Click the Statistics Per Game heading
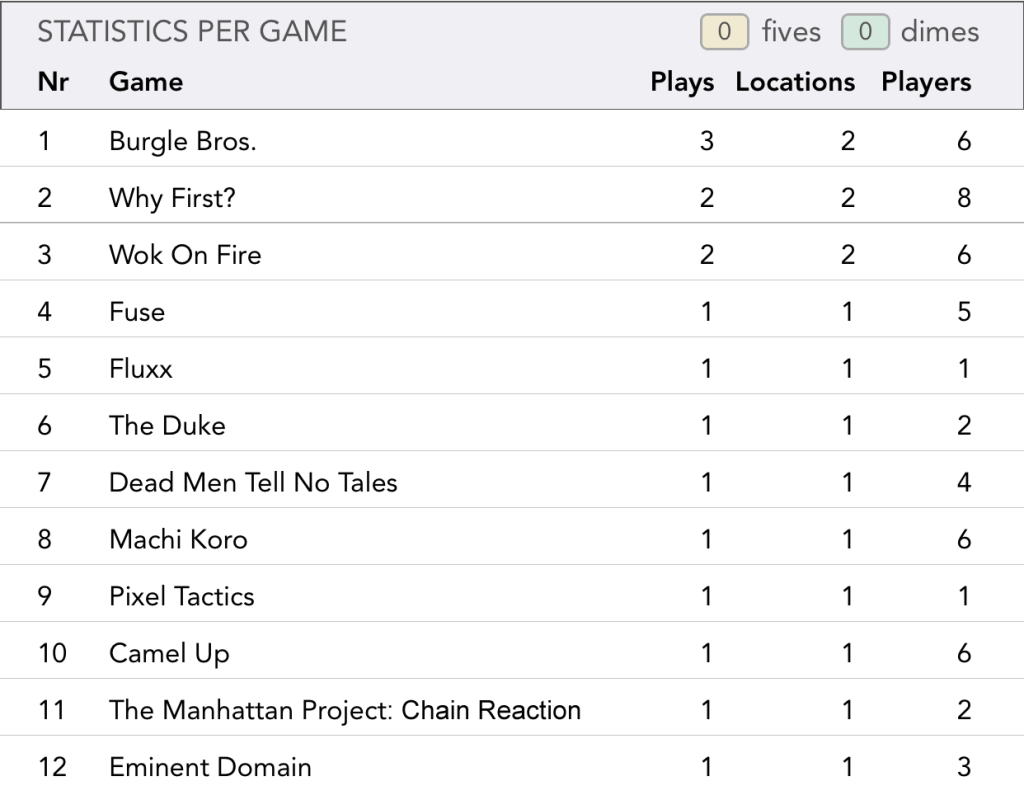 192,32
